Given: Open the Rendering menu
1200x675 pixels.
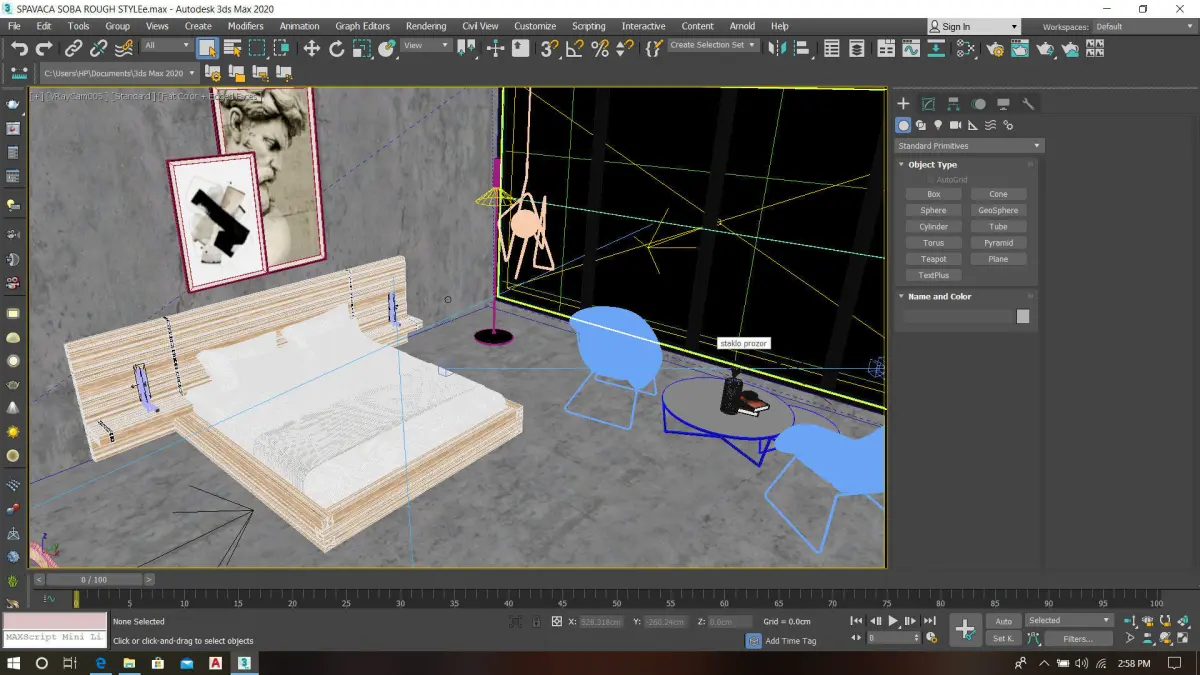Looking at the screenshot, I should click(426, 26).
